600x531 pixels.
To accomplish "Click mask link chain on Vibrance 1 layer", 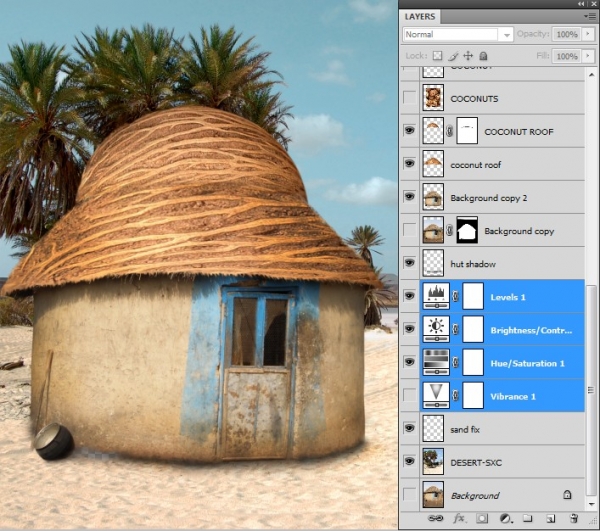I will tap(455, 395).
